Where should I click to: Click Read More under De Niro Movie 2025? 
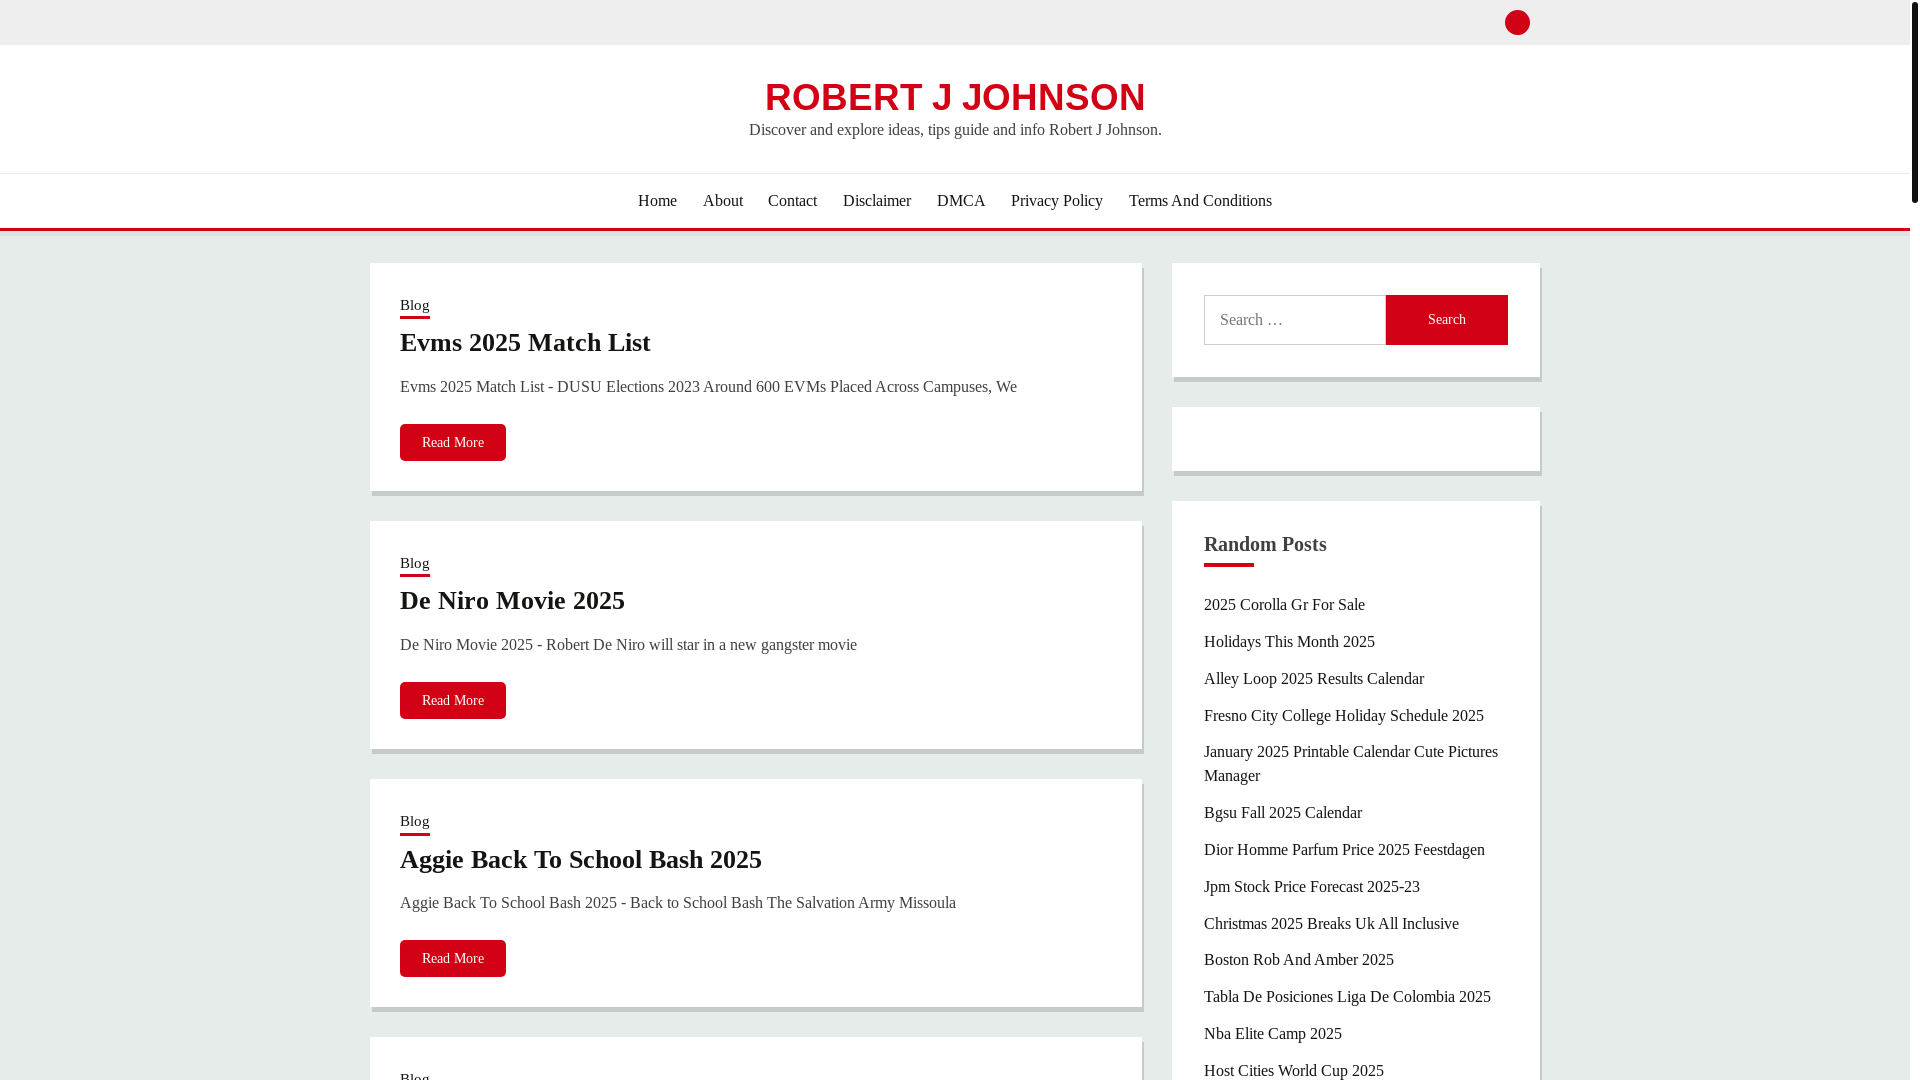(453, 700)
